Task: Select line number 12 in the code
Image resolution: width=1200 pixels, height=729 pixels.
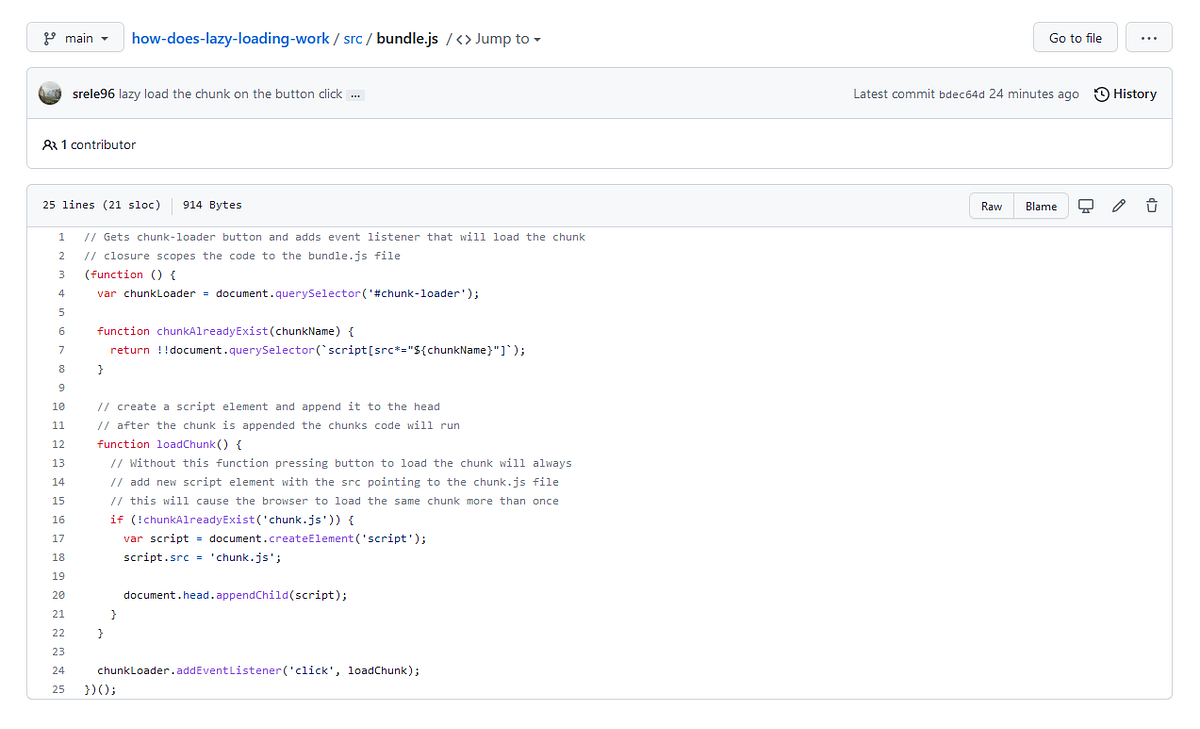Action: click(58, 443)
